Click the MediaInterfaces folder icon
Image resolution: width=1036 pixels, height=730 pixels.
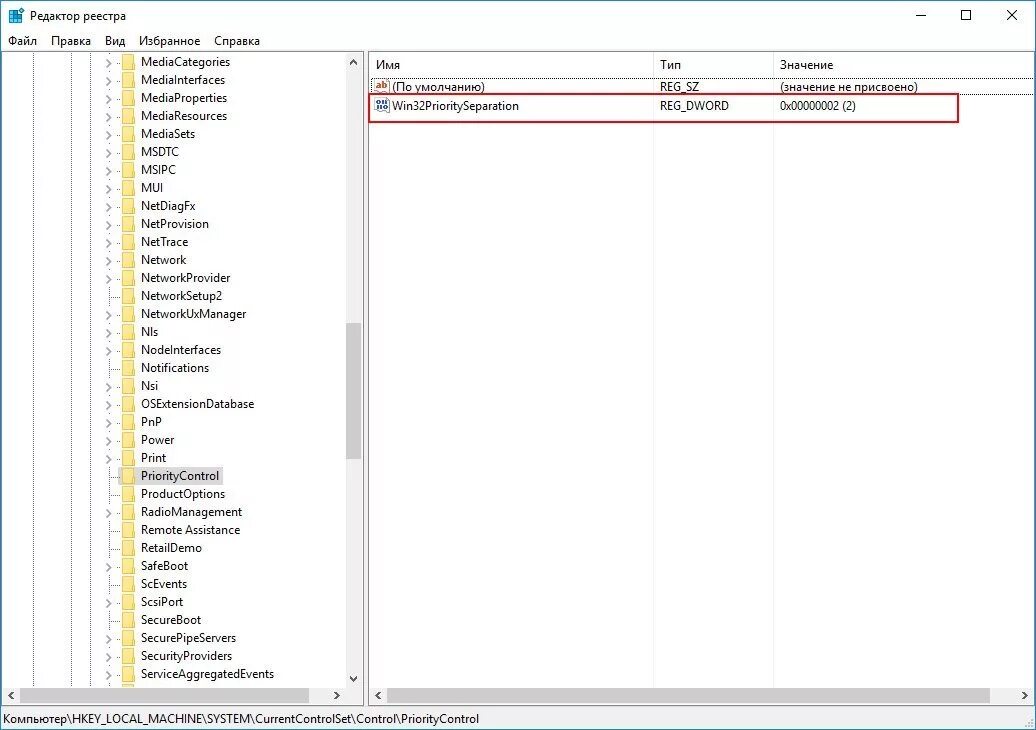tap(128, 80)
